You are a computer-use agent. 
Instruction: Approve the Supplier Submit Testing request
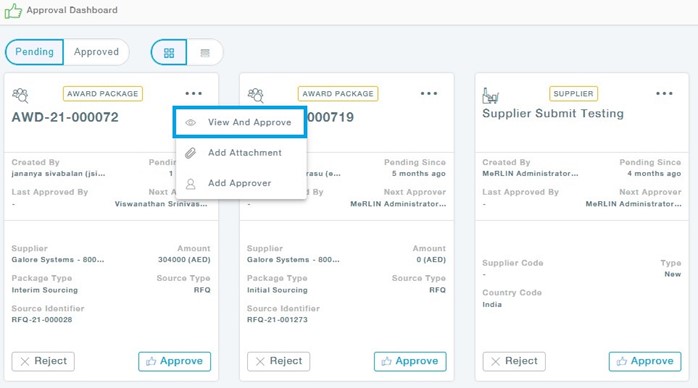tap(645, 361)
